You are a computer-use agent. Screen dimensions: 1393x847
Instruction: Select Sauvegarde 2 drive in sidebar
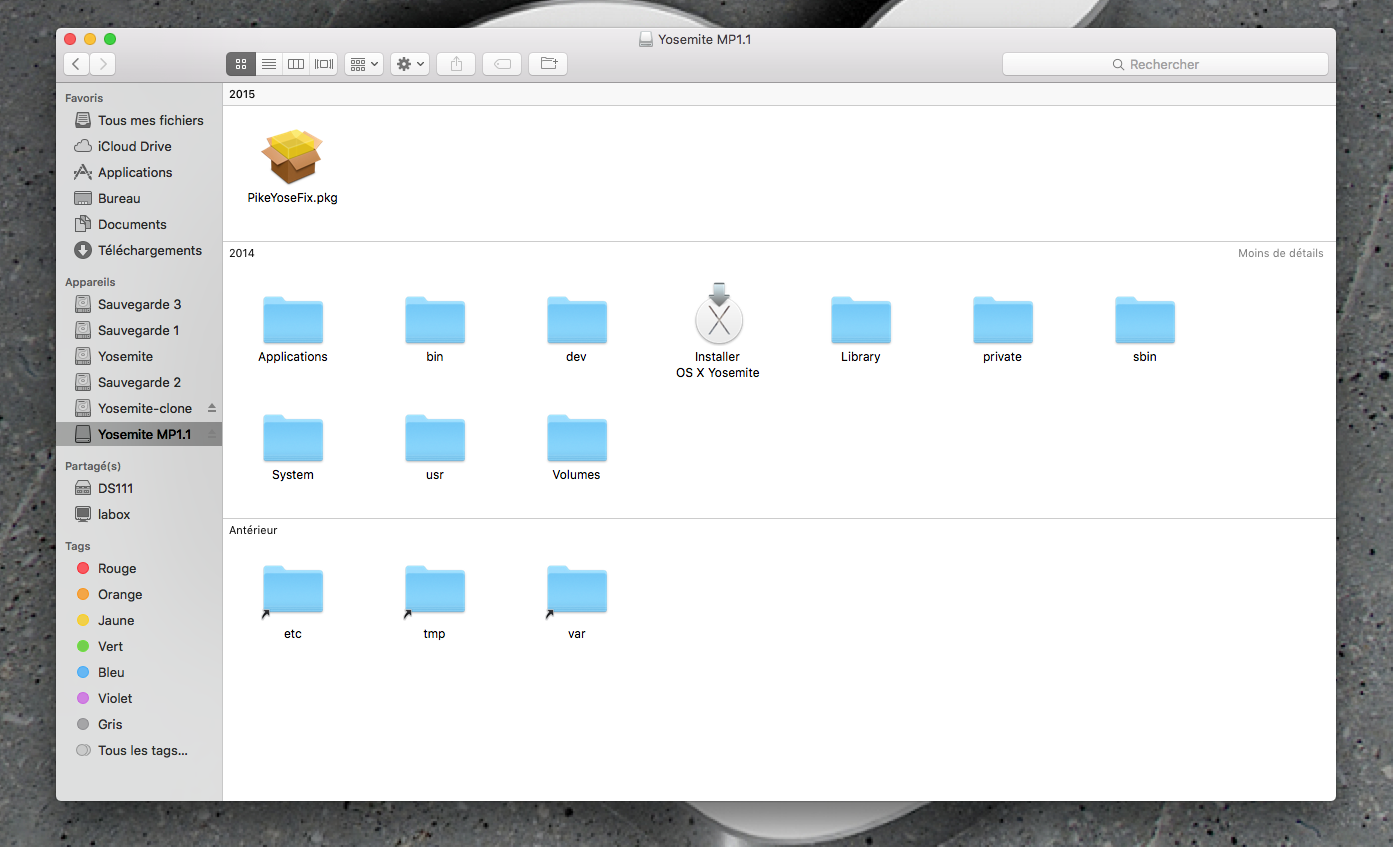(139, 382)
